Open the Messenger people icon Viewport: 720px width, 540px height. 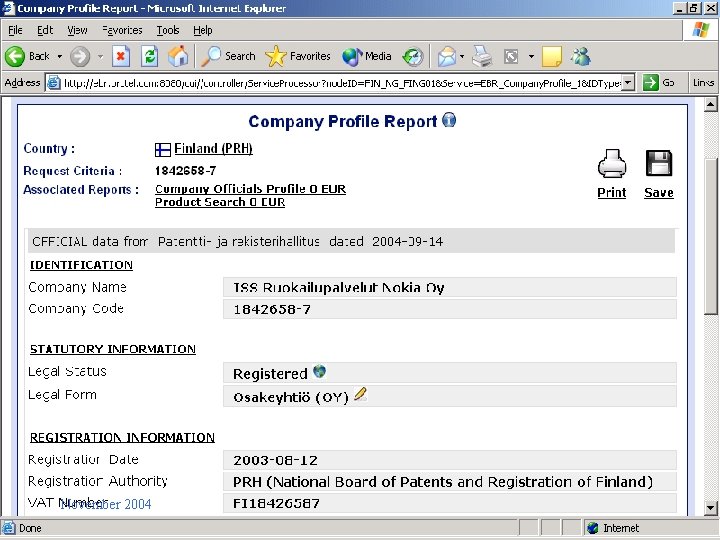pyautogui.click(x=580, y=56)
